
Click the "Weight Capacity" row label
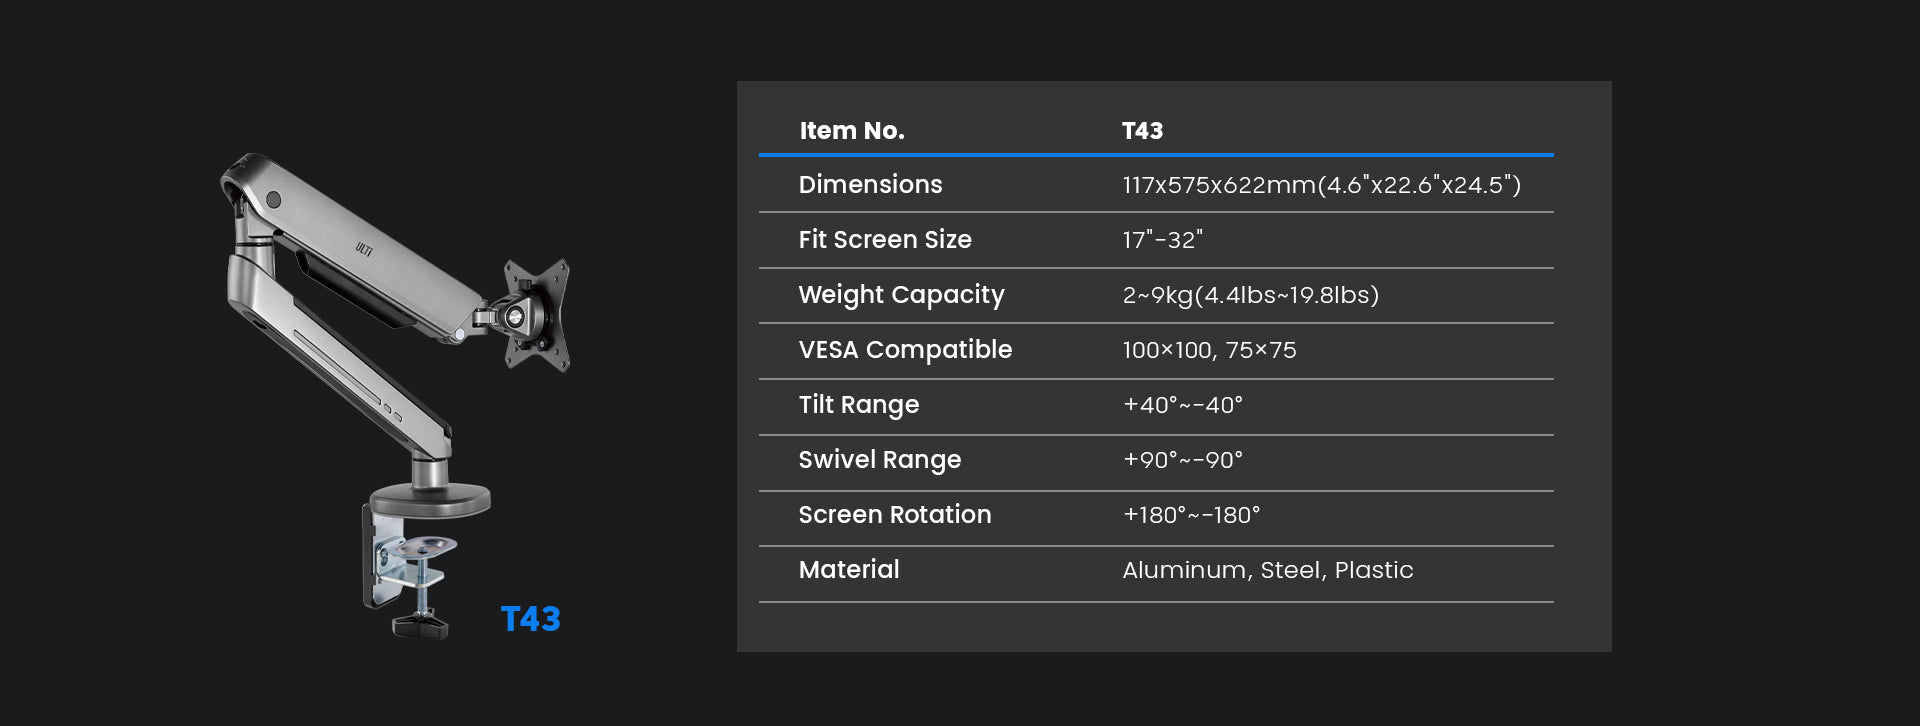901,295
